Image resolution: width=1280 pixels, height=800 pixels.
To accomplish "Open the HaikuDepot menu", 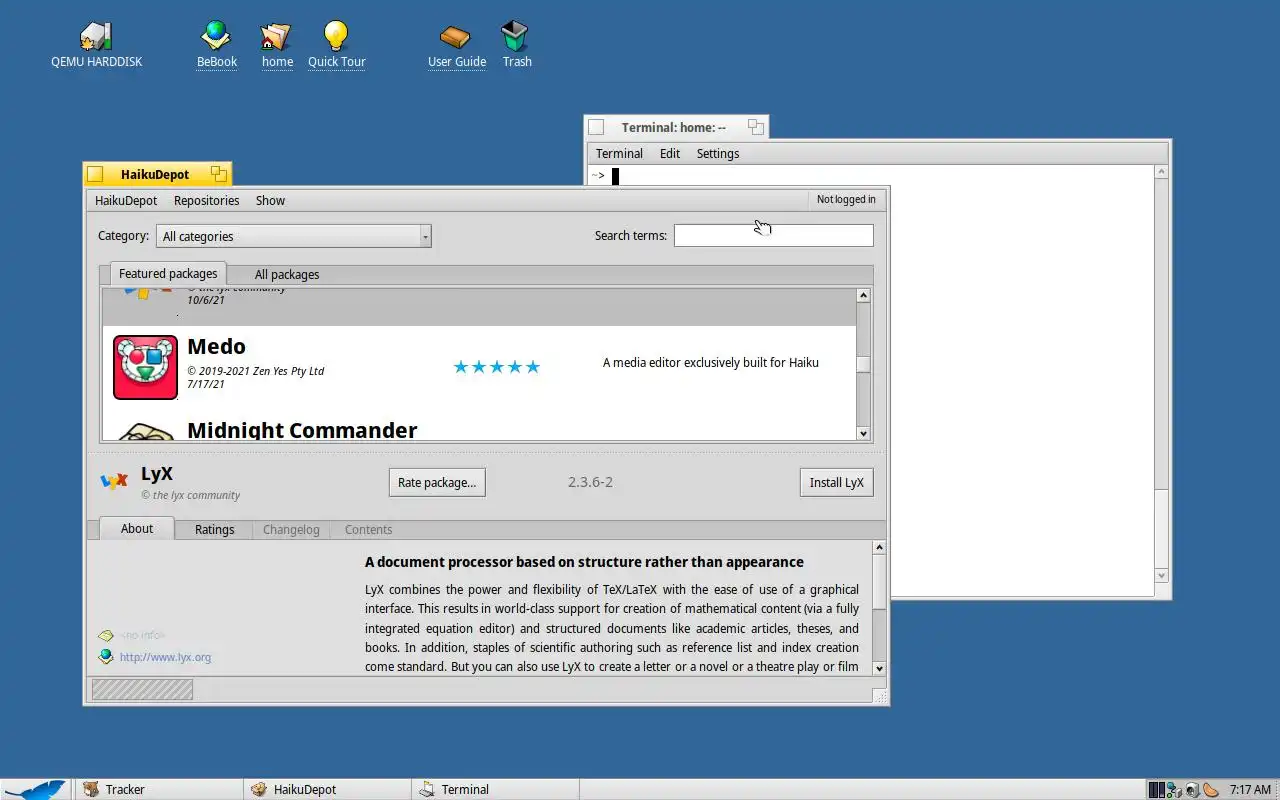I will pyautogui.click(x=126, y=200).
